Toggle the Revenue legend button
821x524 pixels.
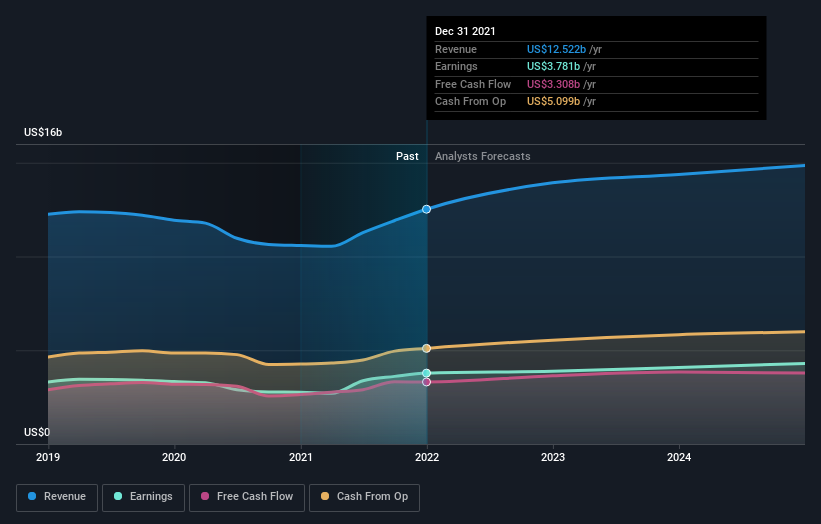57,497
